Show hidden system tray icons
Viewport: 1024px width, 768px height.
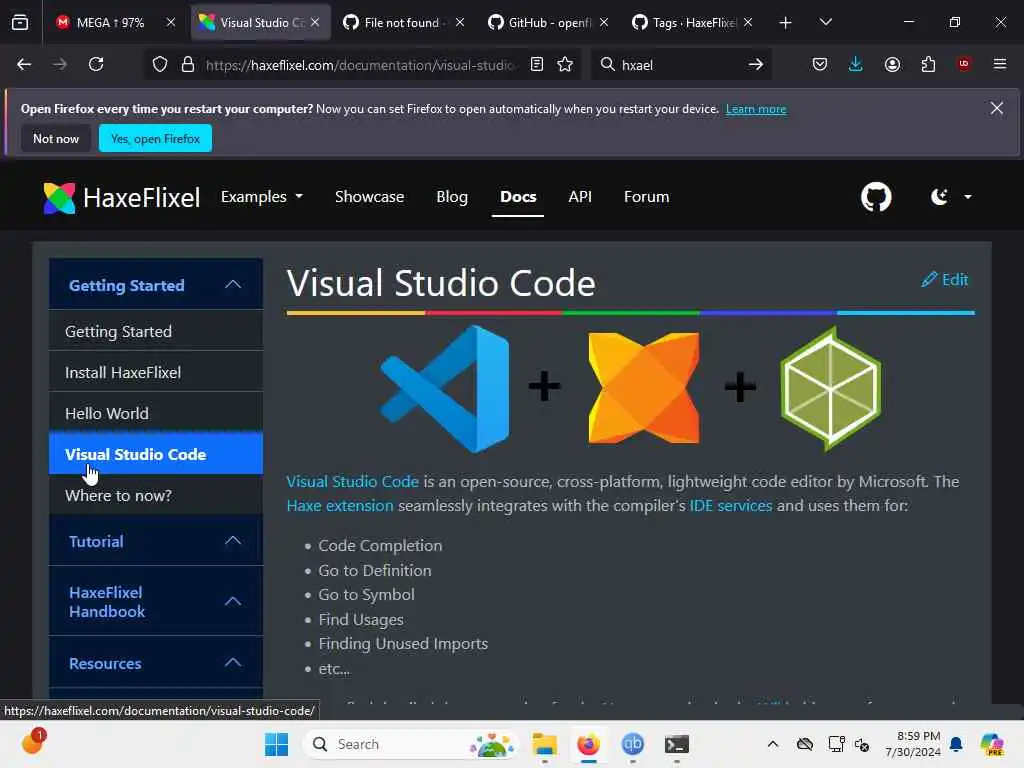[773, 744]
